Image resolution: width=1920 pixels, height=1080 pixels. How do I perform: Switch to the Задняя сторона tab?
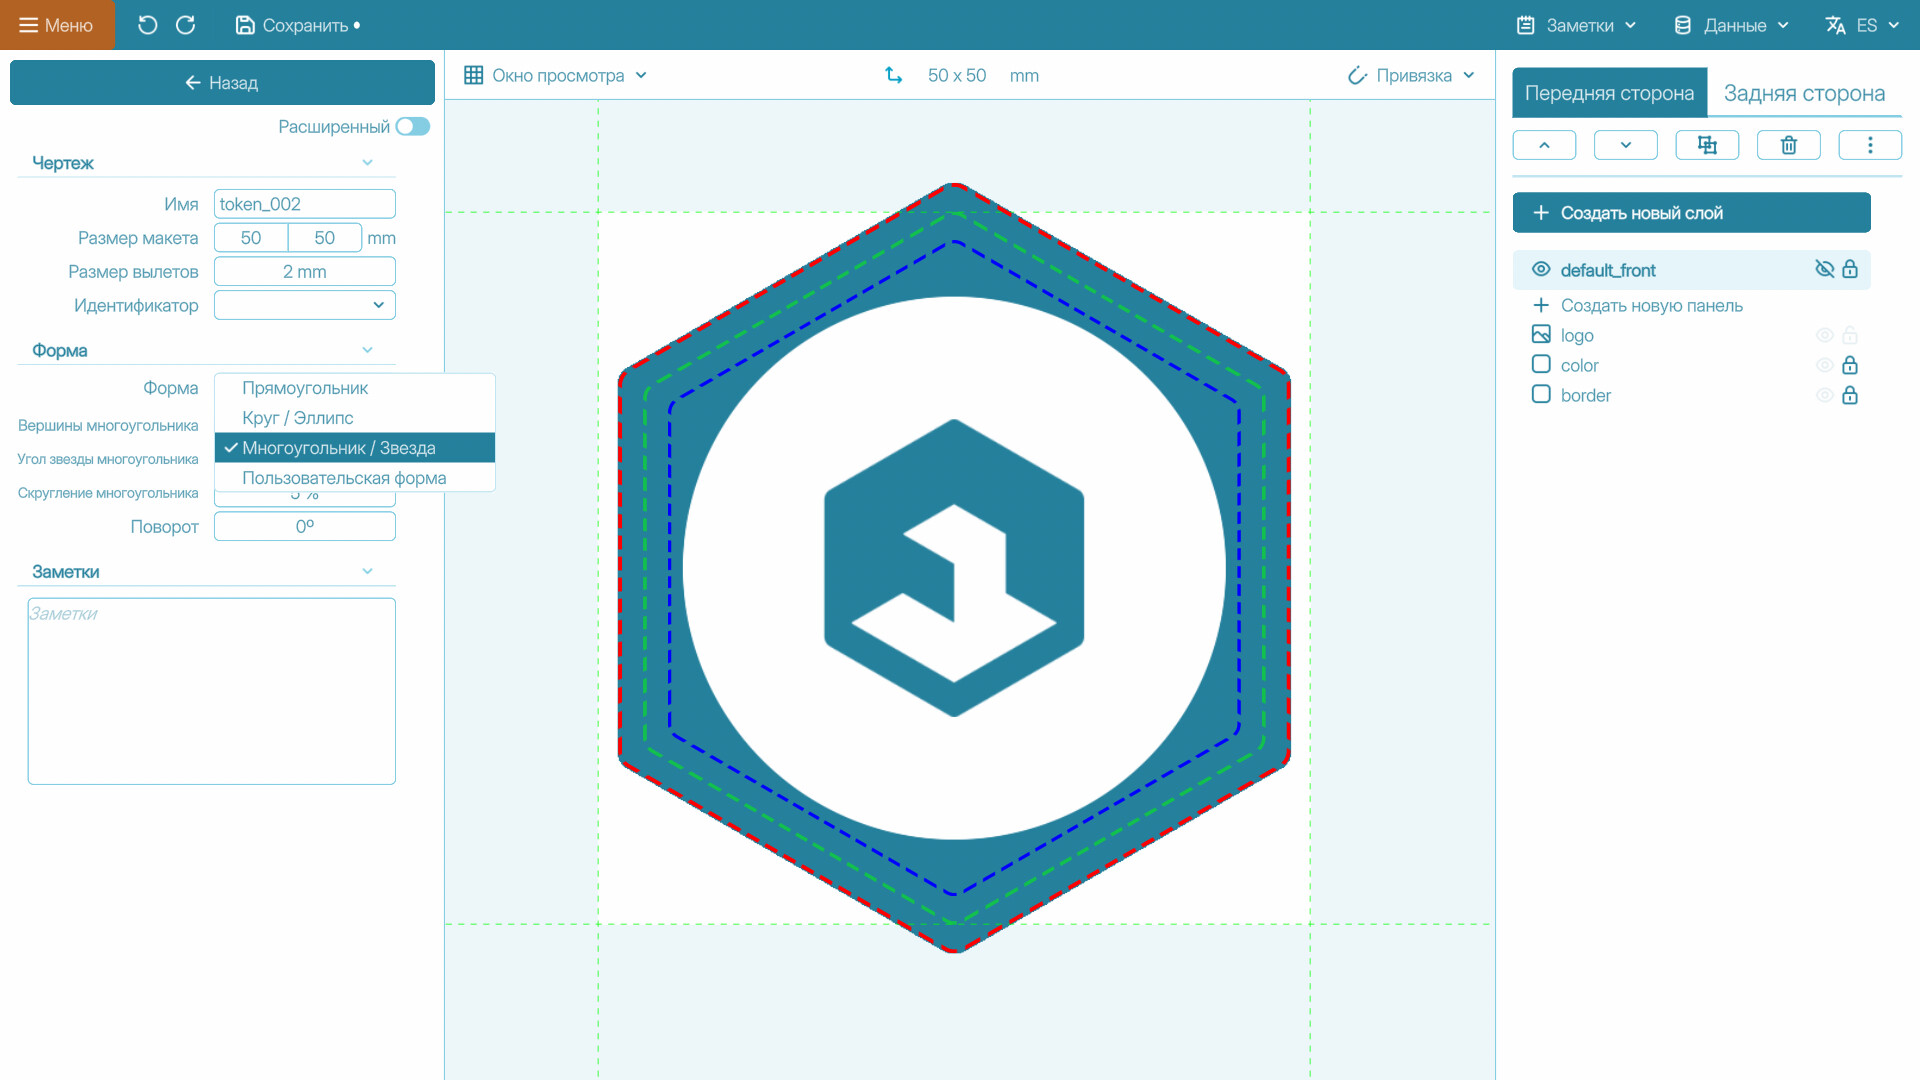1803,93
